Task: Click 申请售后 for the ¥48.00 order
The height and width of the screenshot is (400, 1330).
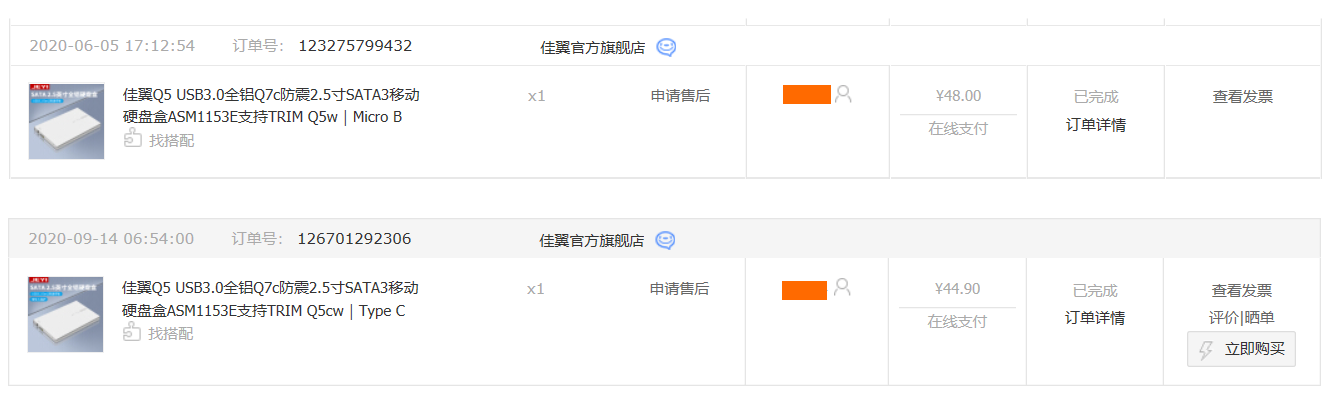Action: click(680, 96)
